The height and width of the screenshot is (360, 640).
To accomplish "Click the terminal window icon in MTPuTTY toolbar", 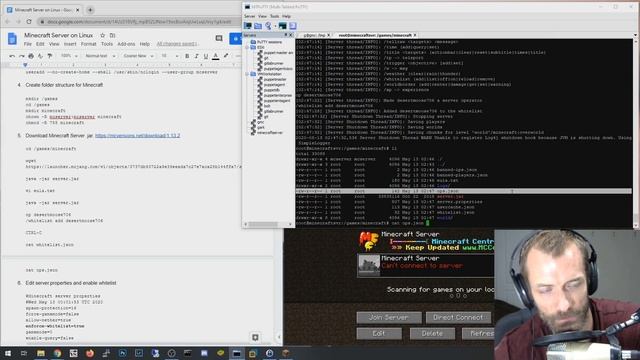I will tap(282, 26).
